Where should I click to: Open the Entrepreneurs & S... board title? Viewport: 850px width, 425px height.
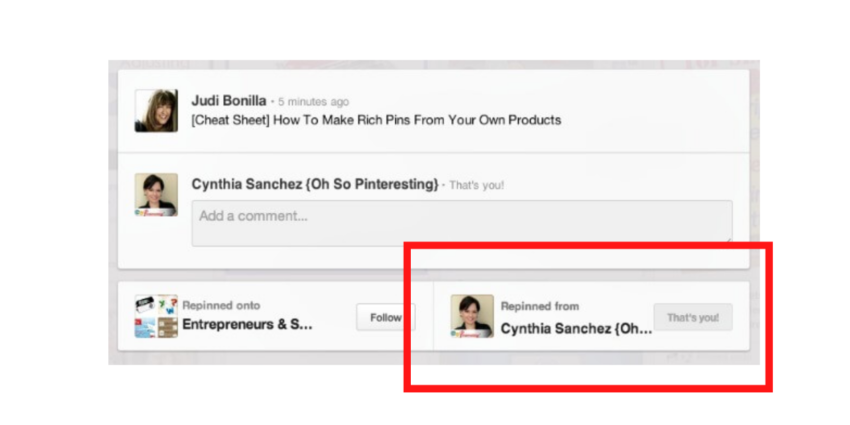click(247, 325)
